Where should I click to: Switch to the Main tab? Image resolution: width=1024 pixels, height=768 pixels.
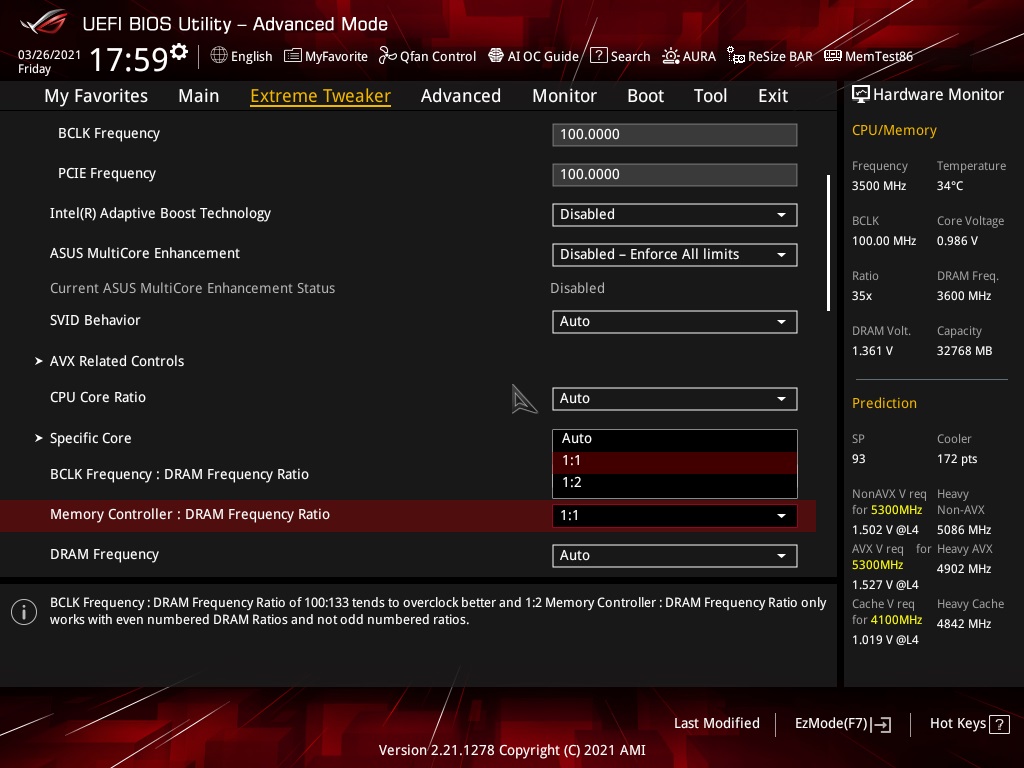[x=199, y=96]
